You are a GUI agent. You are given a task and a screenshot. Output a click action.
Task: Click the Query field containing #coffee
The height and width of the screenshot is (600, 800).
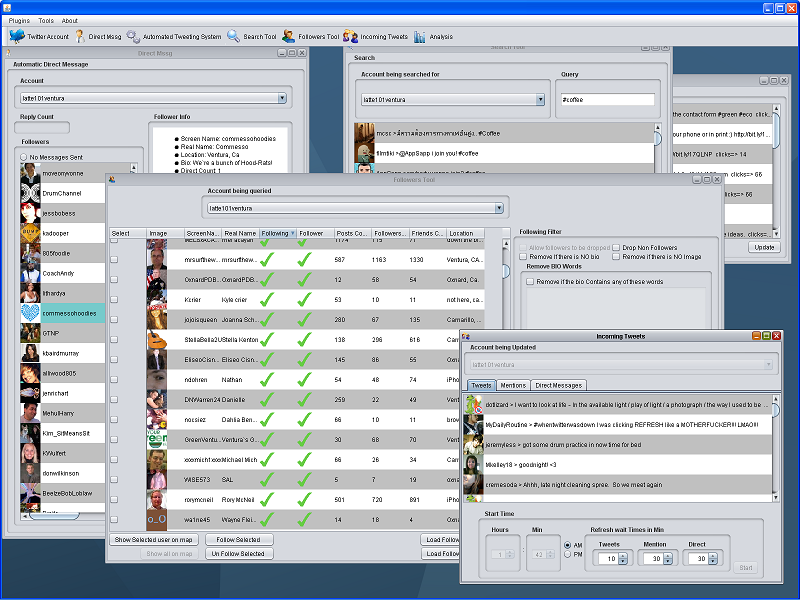click(x=607, y=99)
